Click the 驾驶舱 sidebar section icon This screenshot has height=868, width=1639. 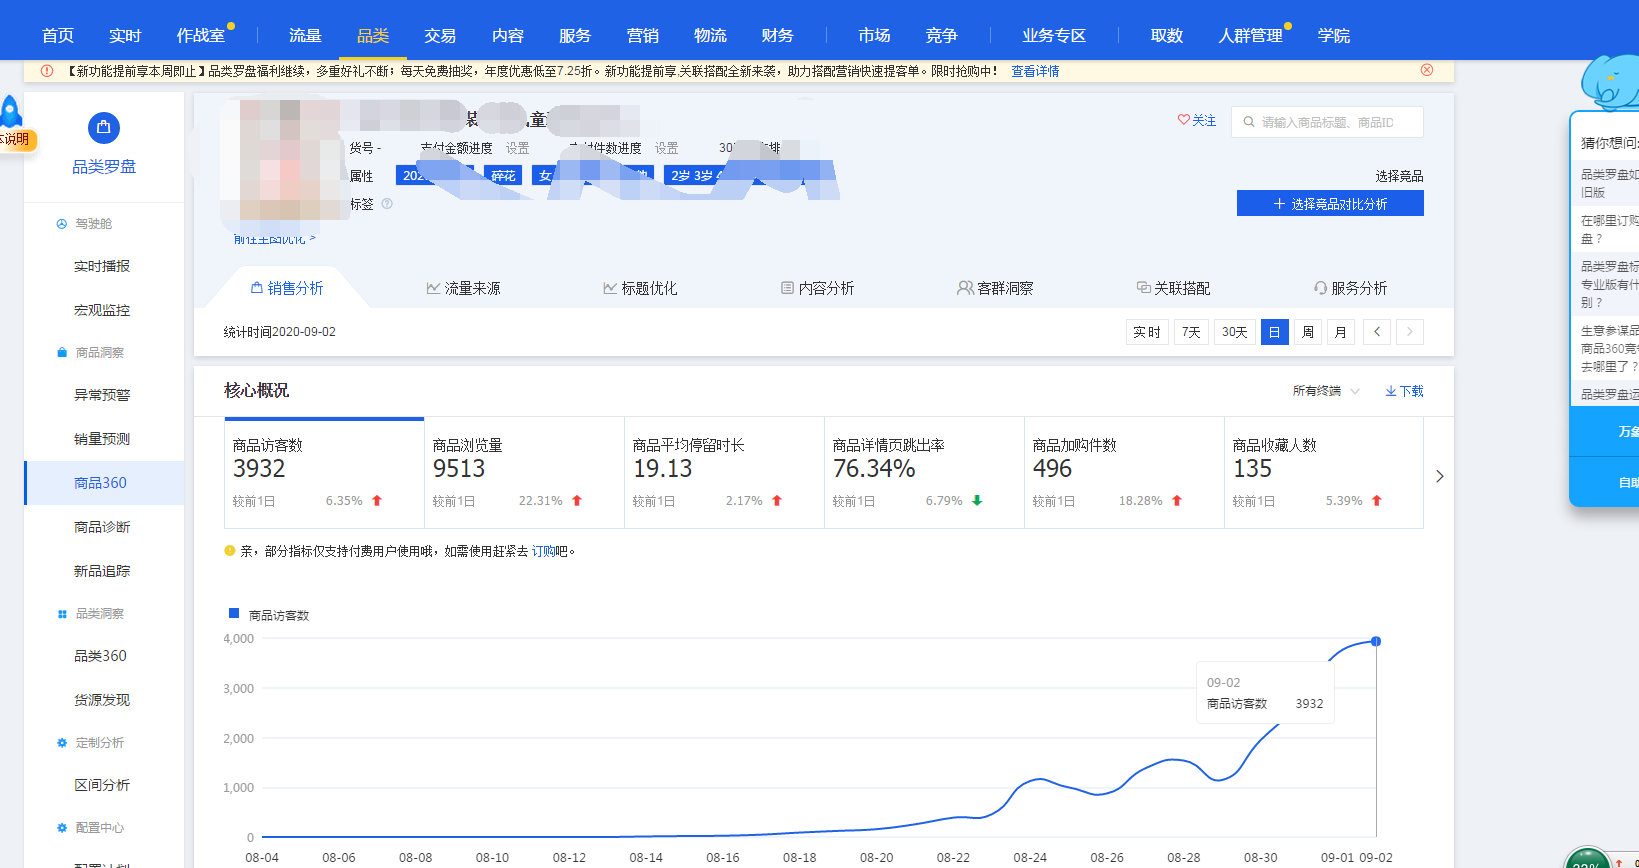pos(62,224)
